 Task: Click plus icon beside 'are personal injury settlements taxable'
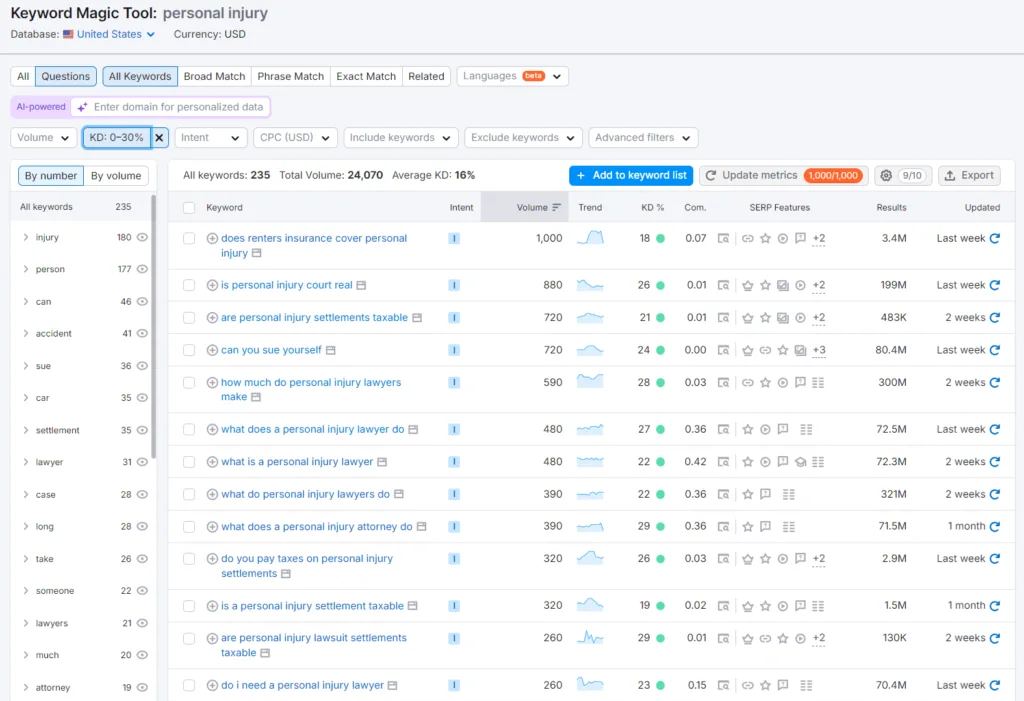pyautogui.click(x=212, y=318)
